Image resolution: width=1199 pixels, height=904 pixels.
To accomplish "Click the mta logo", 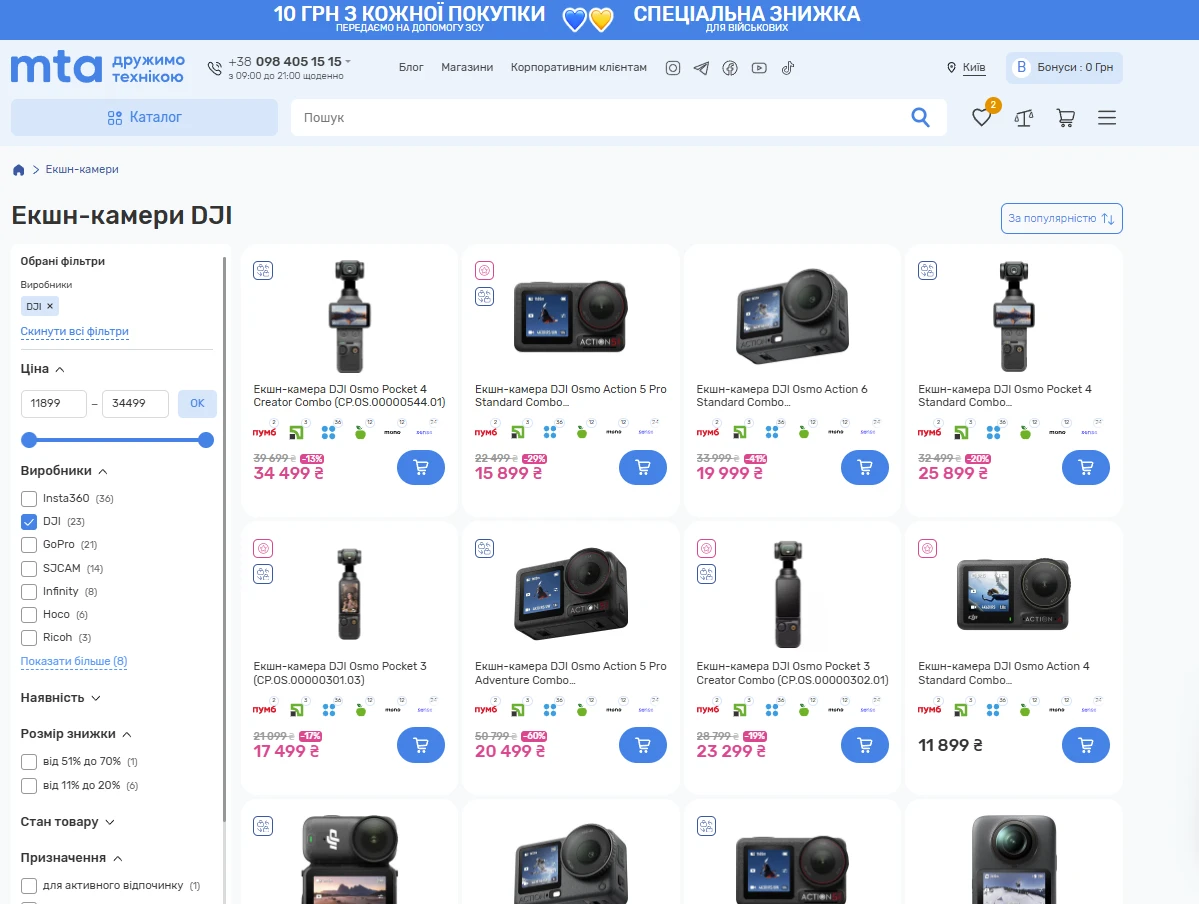I will 56,68.
